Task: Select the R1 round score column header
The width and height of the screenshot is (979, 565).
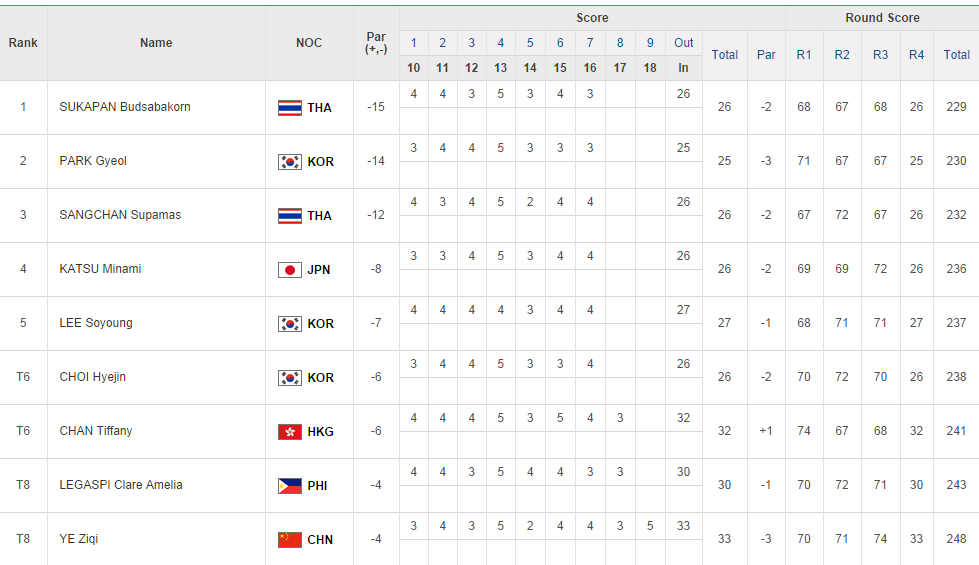Action: click(804, 55)
